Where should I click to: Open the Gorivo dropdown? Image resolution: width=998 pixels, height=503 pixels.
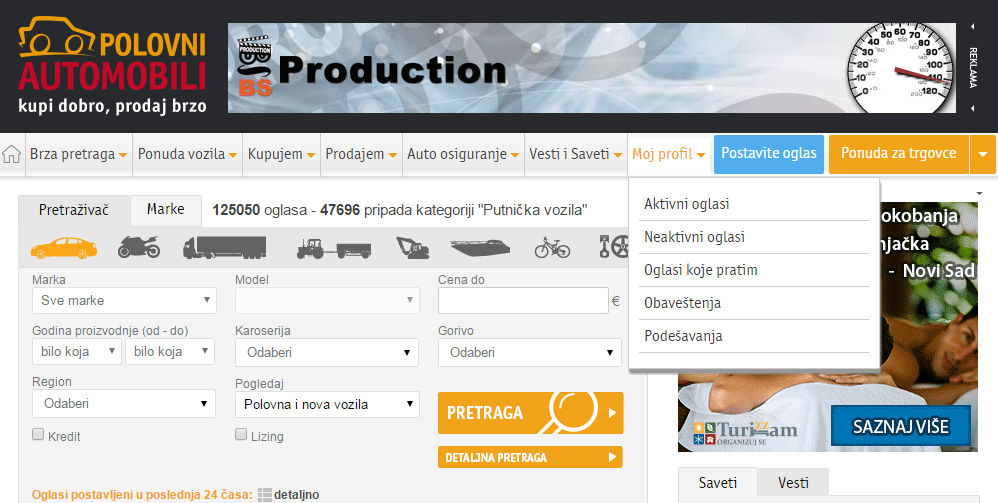(x=530, y=352)
